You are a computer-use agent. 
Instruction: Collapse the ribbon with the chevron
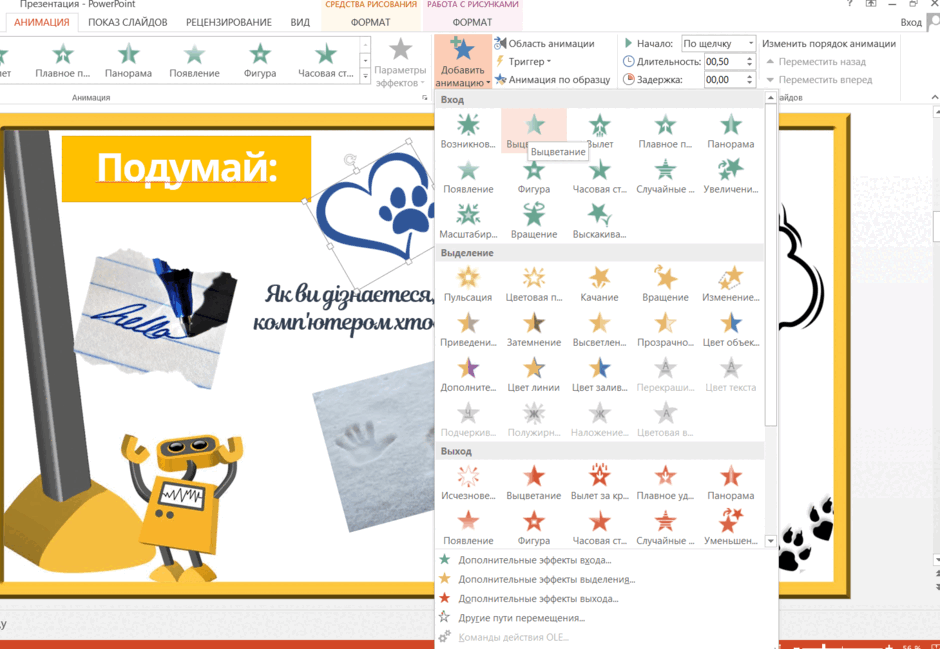coord(934,97)
